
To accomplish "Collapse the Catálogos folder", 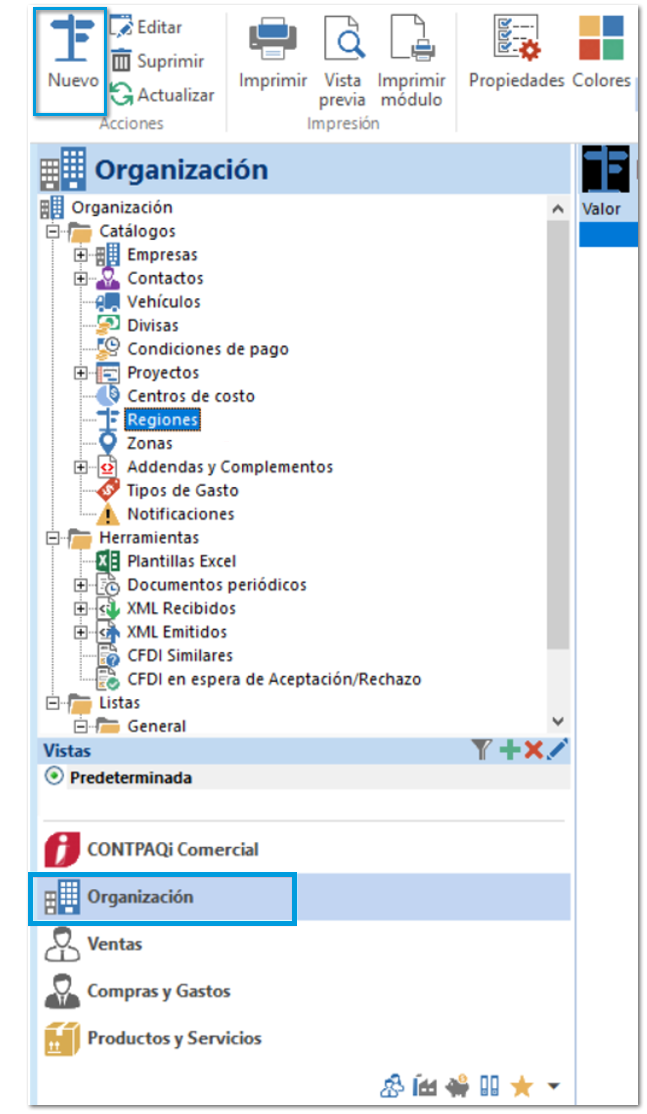I will click(53, 232).
